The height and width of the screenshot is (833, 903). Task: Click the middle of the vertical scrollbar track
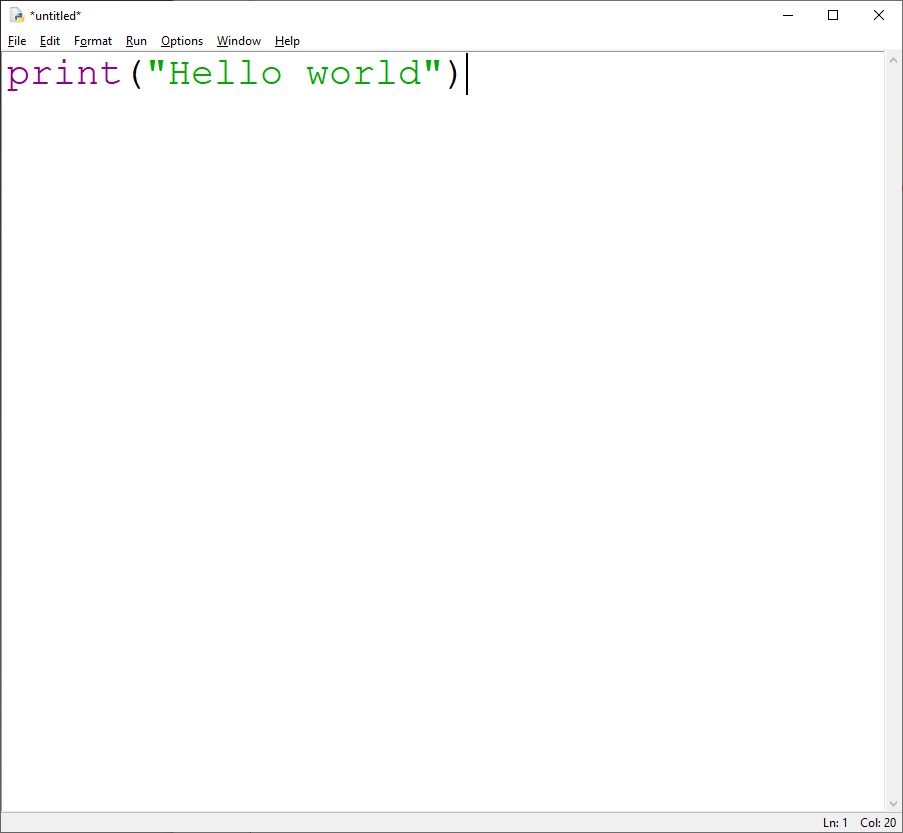894,432
